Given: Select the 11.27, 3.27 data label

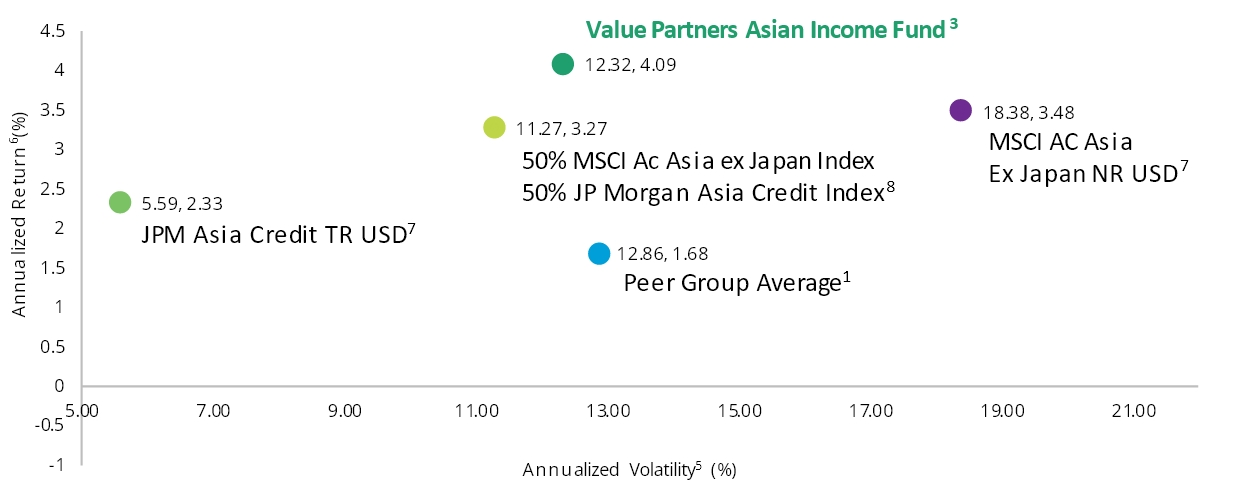Looking at the screenshot, I should pyautogui.click(x=562, y=128).
